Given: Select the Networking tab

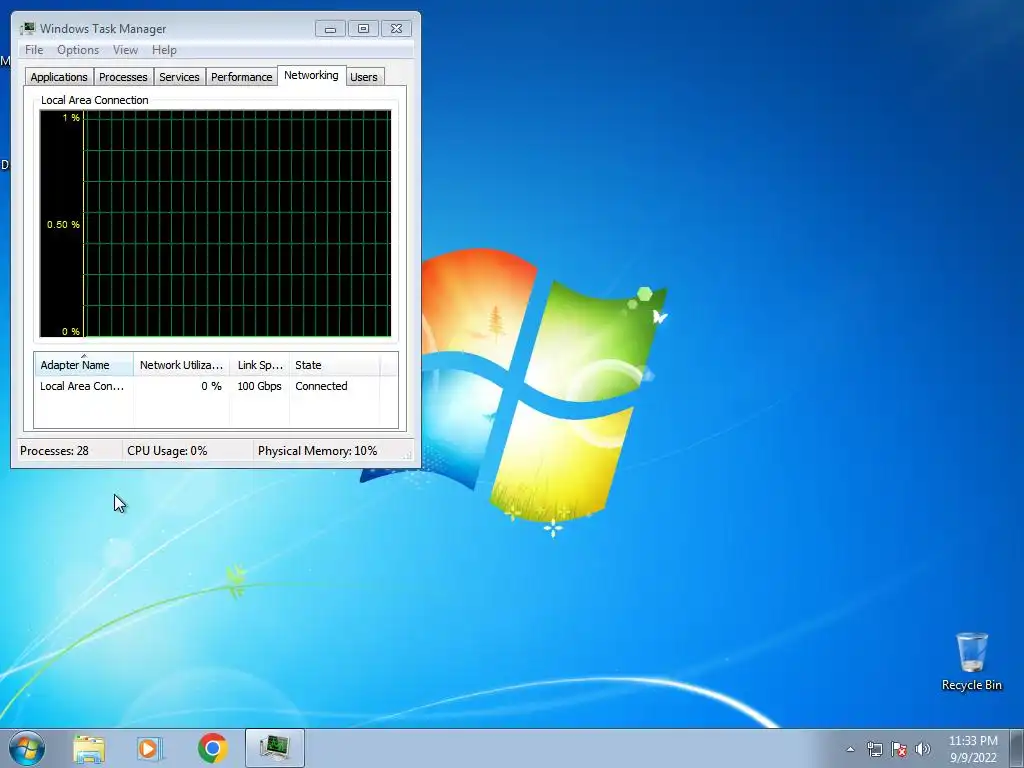Looking at the screenshot, I should click(311, 75).
